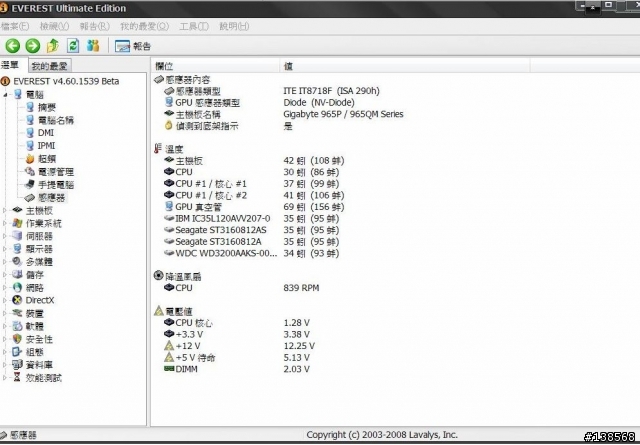Click the 報告 report button in the toolbar
Viewport: 640px width, 445px height.
click(x=133, y=46)
